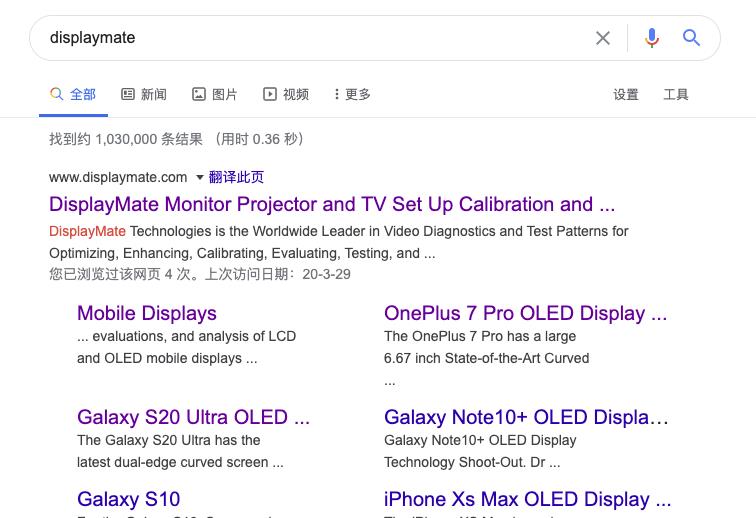Click snippet 'and OLED mobile displays ...'
756x518 pixels.
tap(167, 358)
